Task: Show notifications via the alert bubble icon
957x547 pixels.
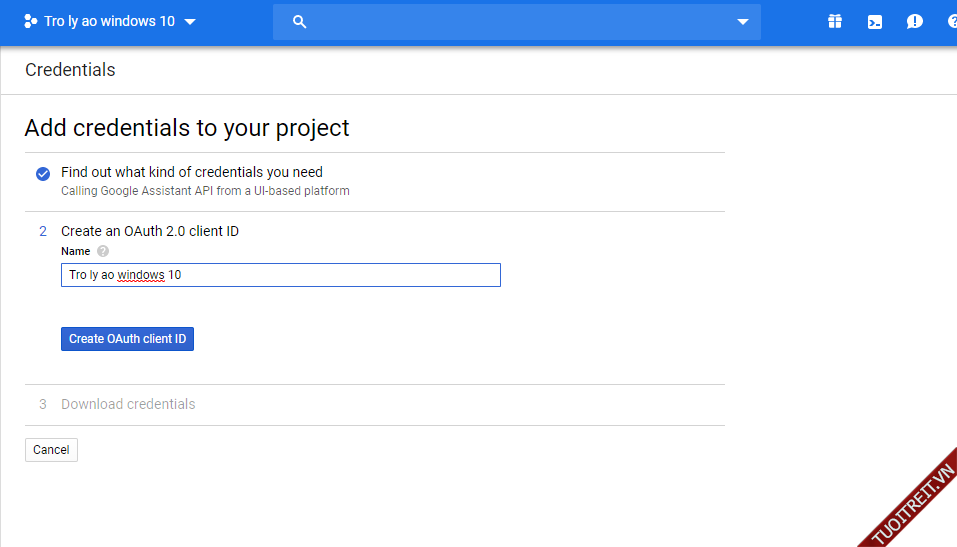Action: (914, 22)
